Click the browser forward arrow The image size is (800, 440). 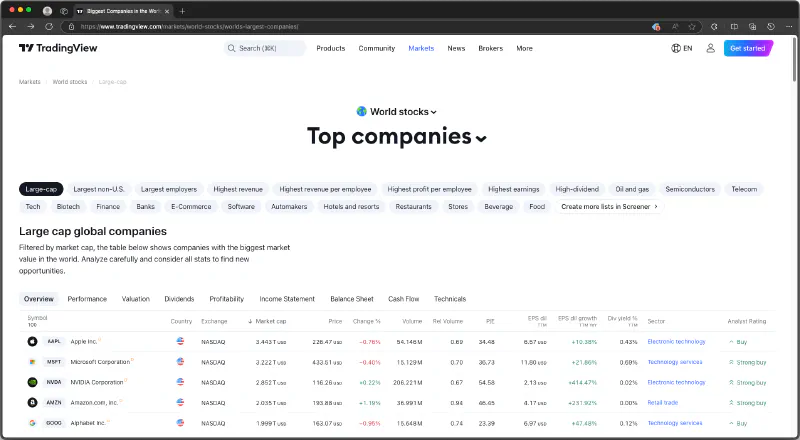(31, 27)
